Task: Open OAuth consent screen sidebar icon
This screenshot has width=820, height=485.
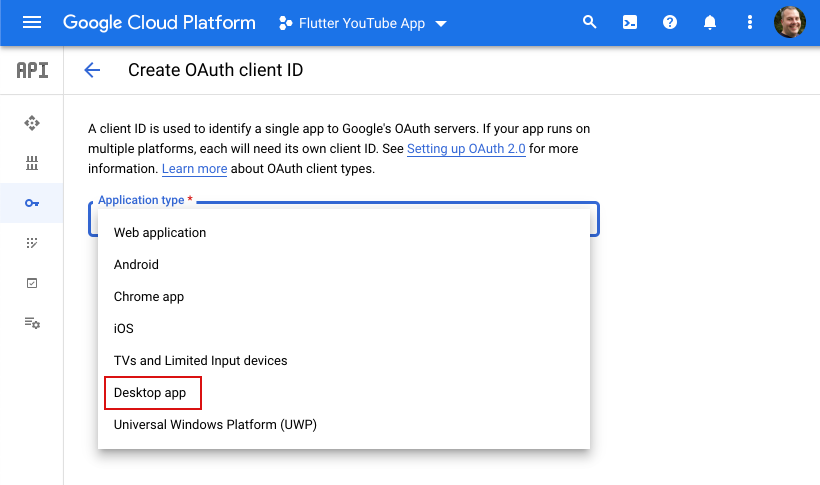Action: pos(32,243)
